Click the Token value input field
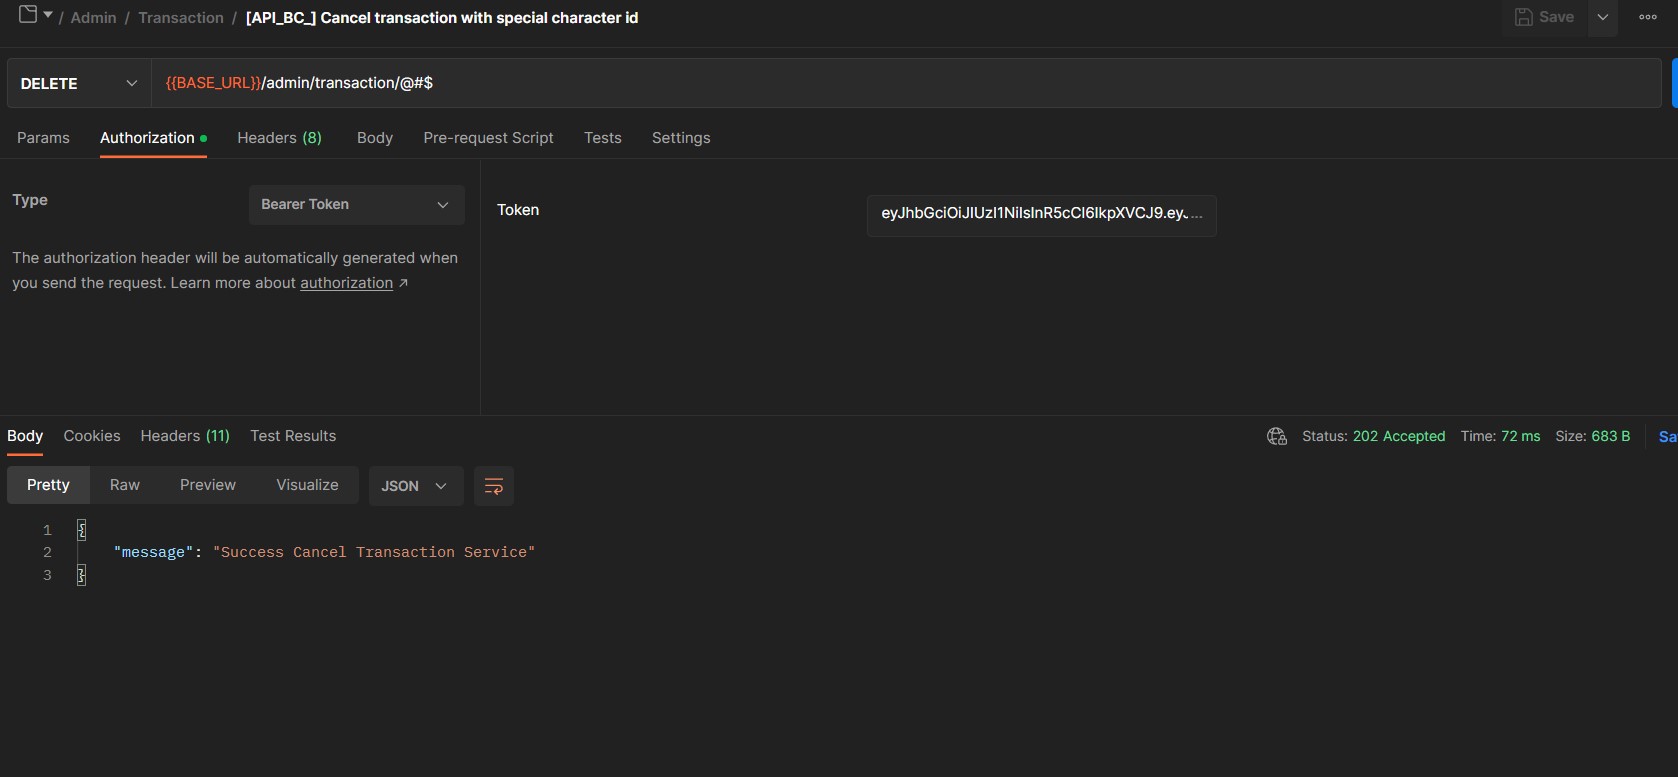Viewport: 1678px width, 777px height. tap(1041, 214)
